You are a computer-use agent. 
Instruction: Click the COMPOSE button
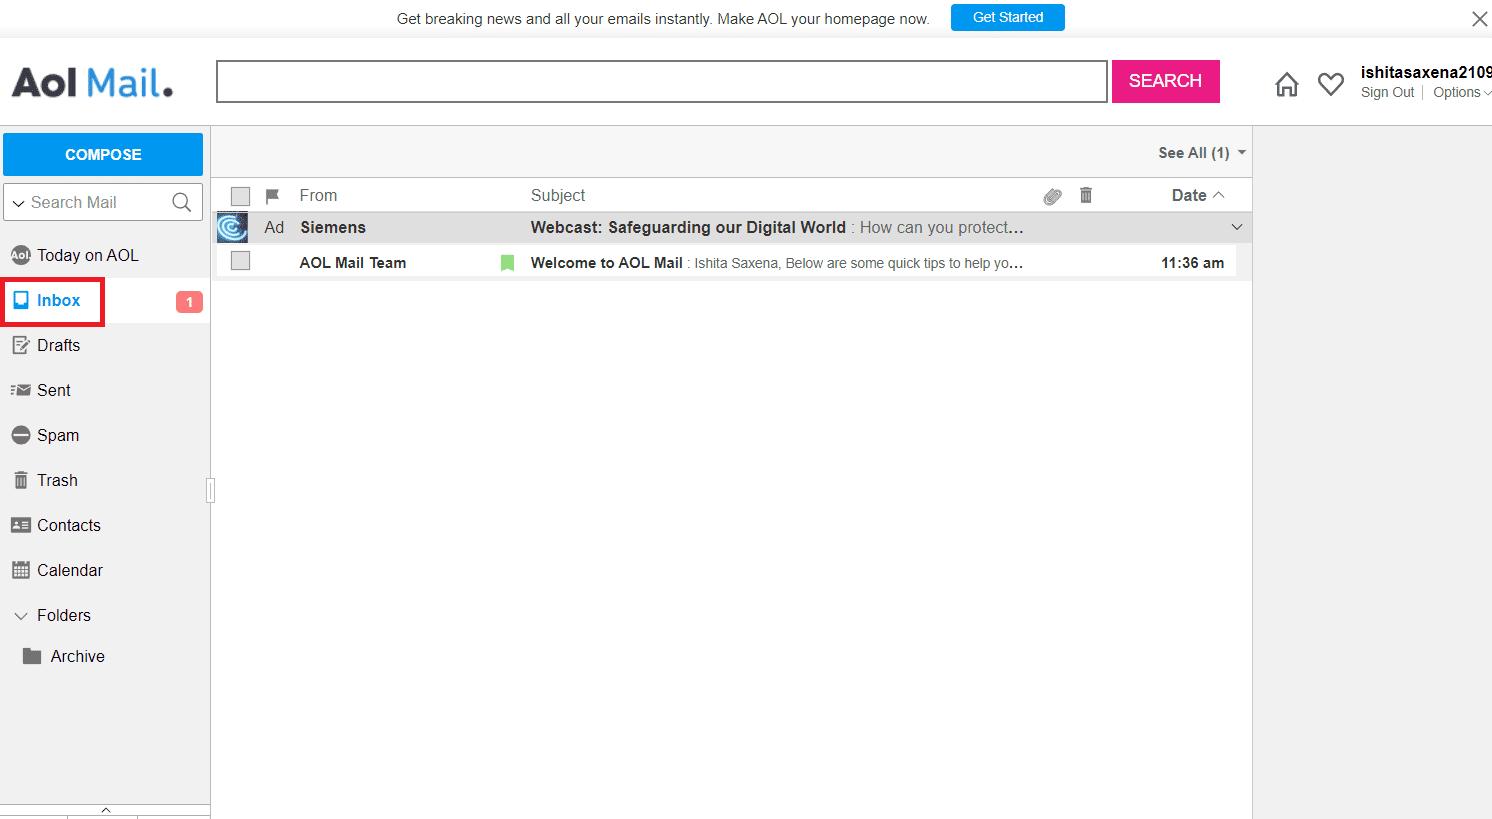coord(103,154)
